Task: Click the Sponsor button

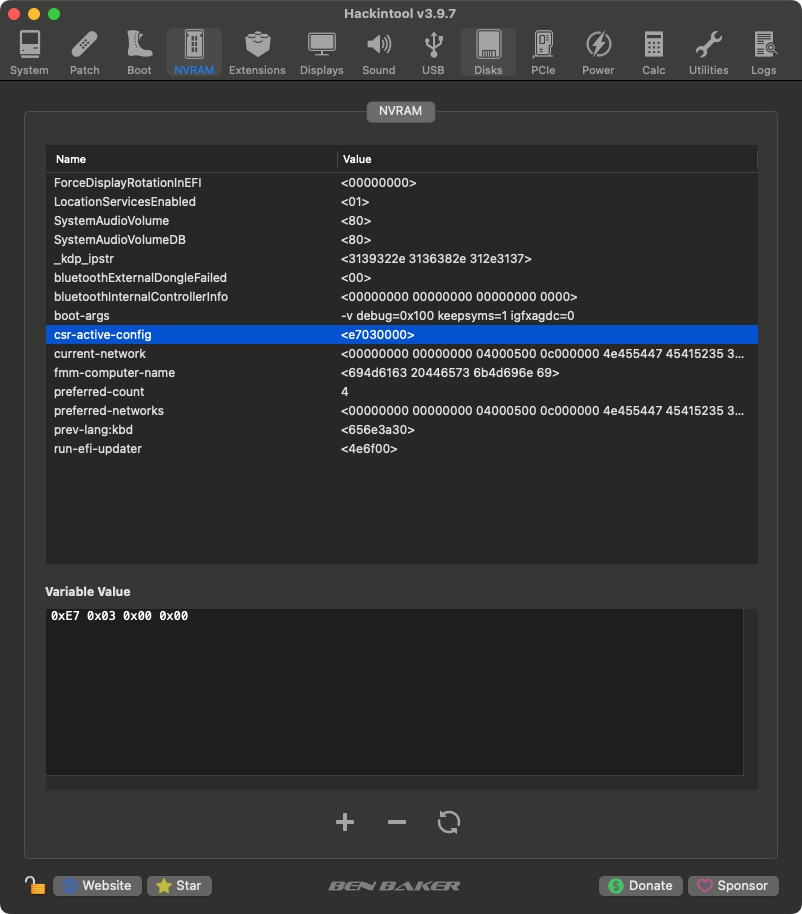Action: pos(733,885)
